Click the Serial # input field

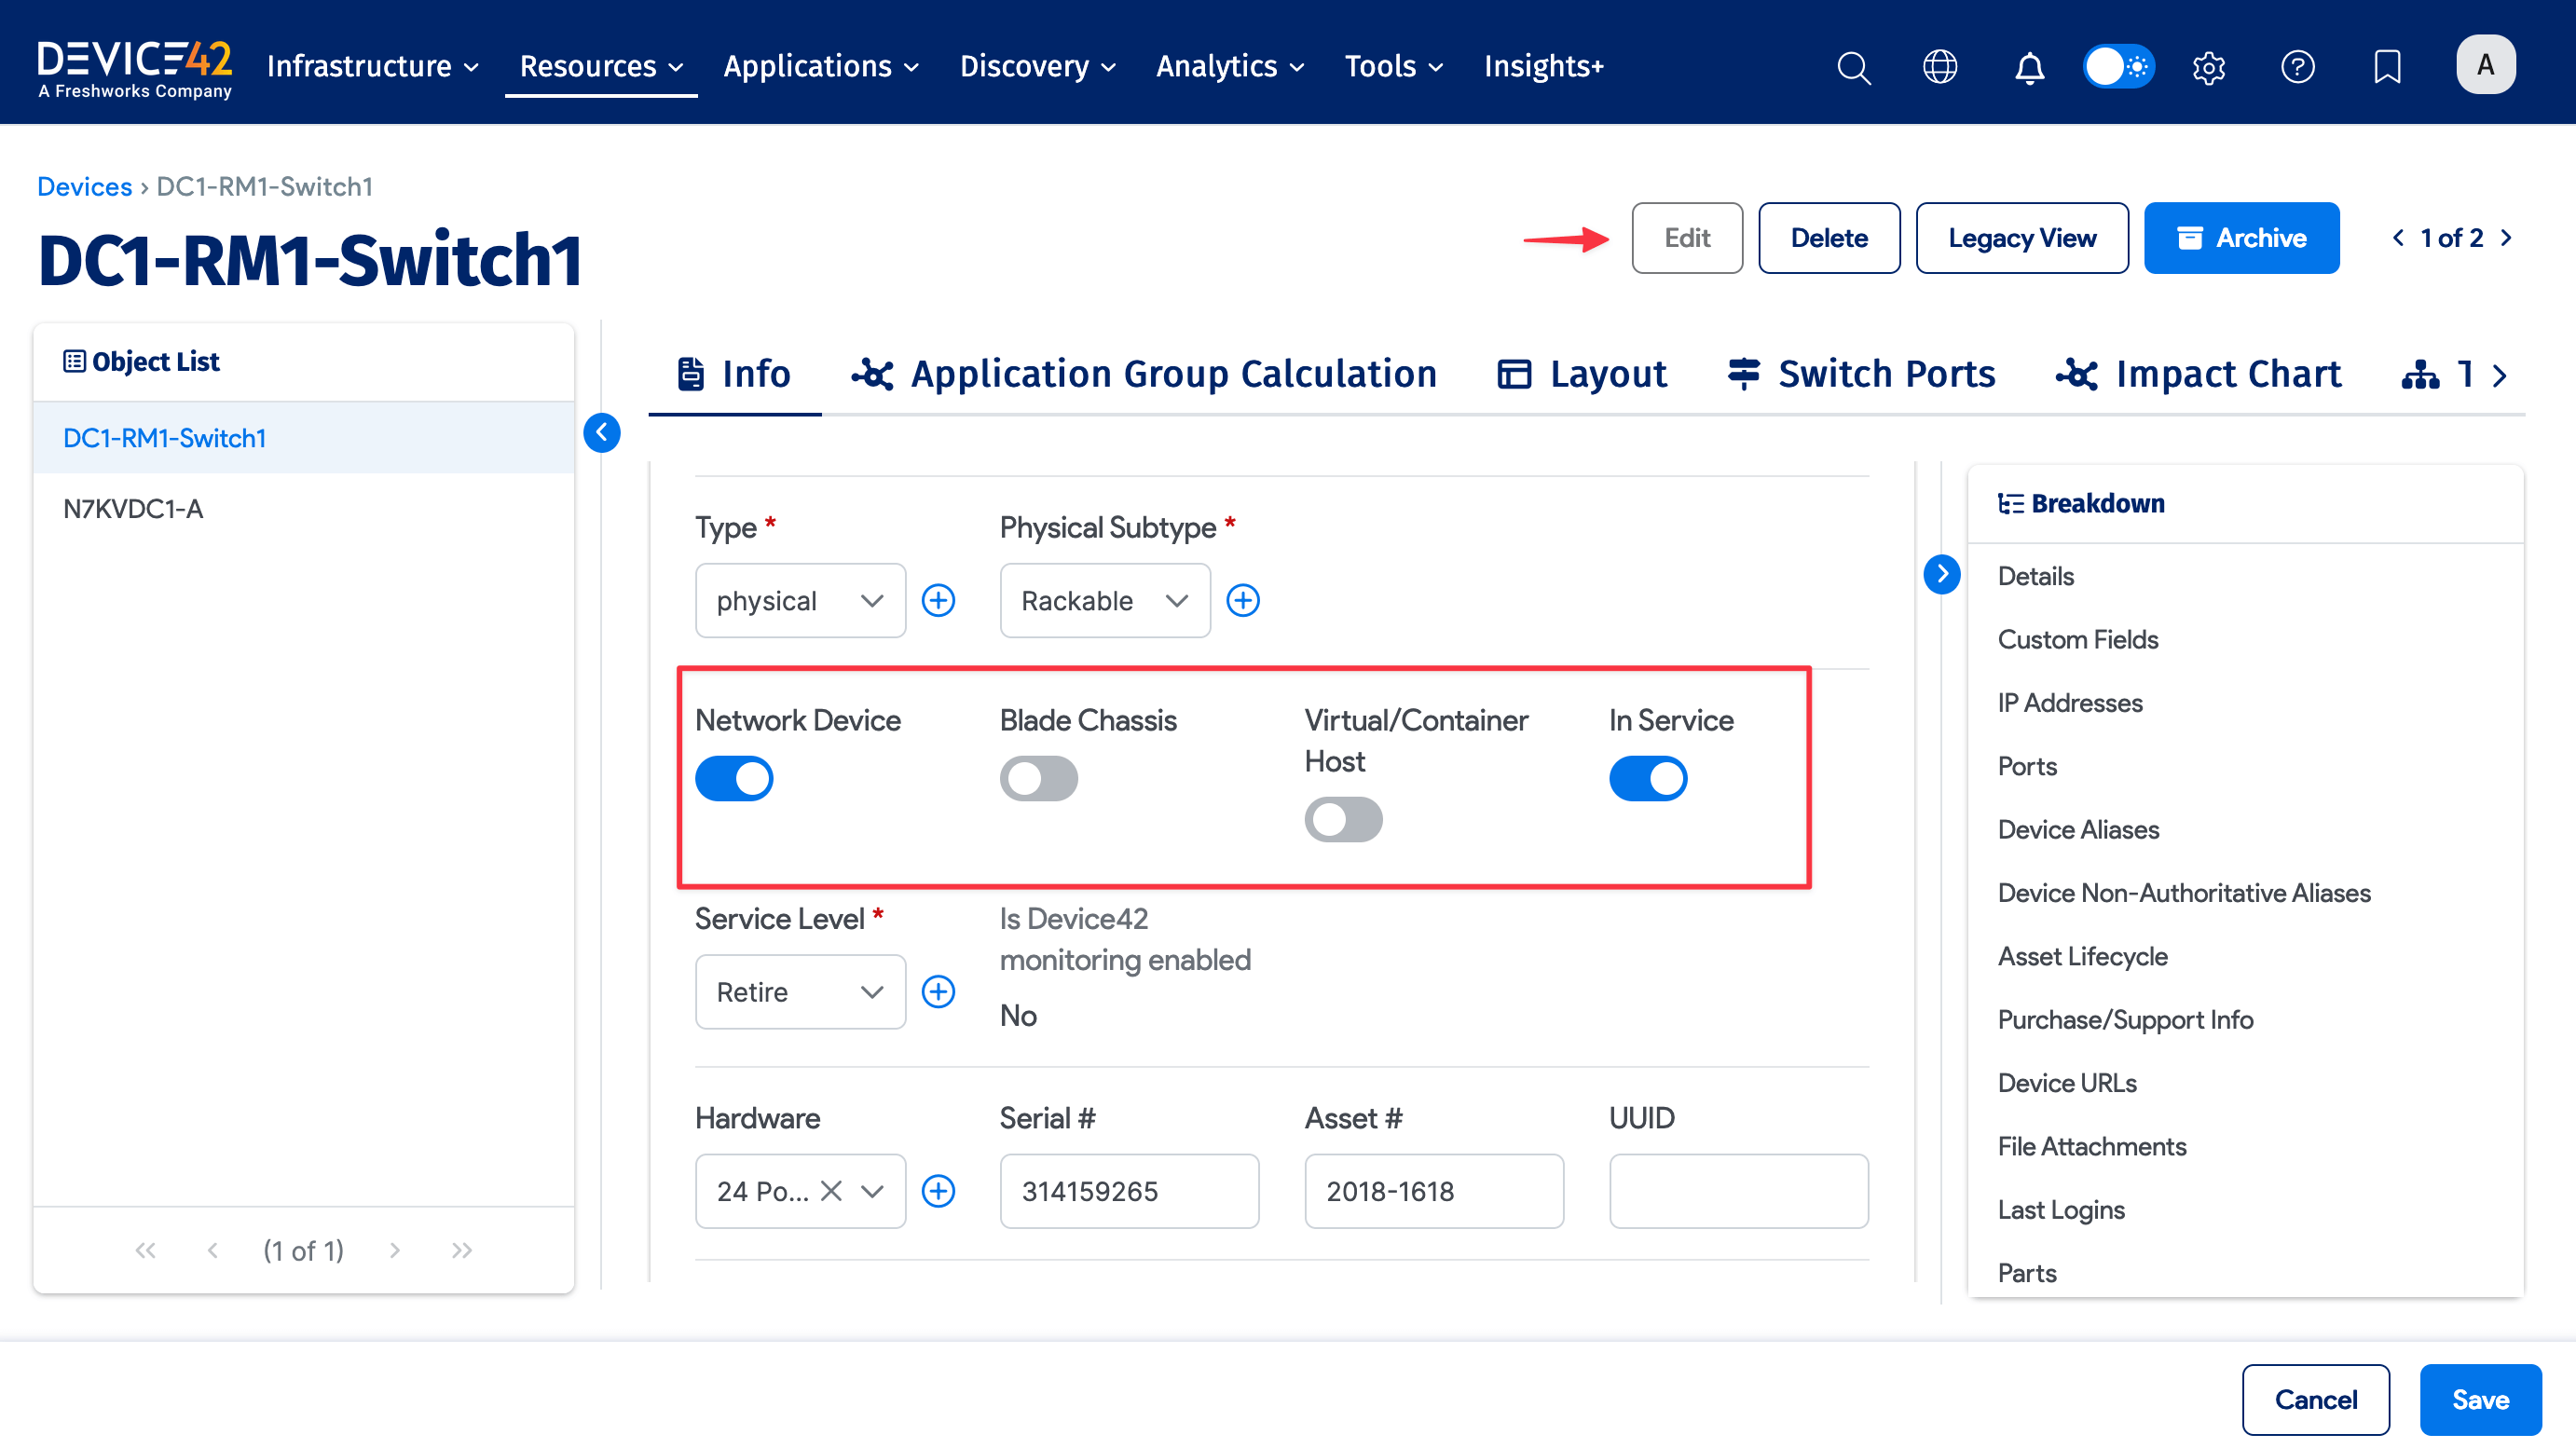[x=1129, y=1191]
